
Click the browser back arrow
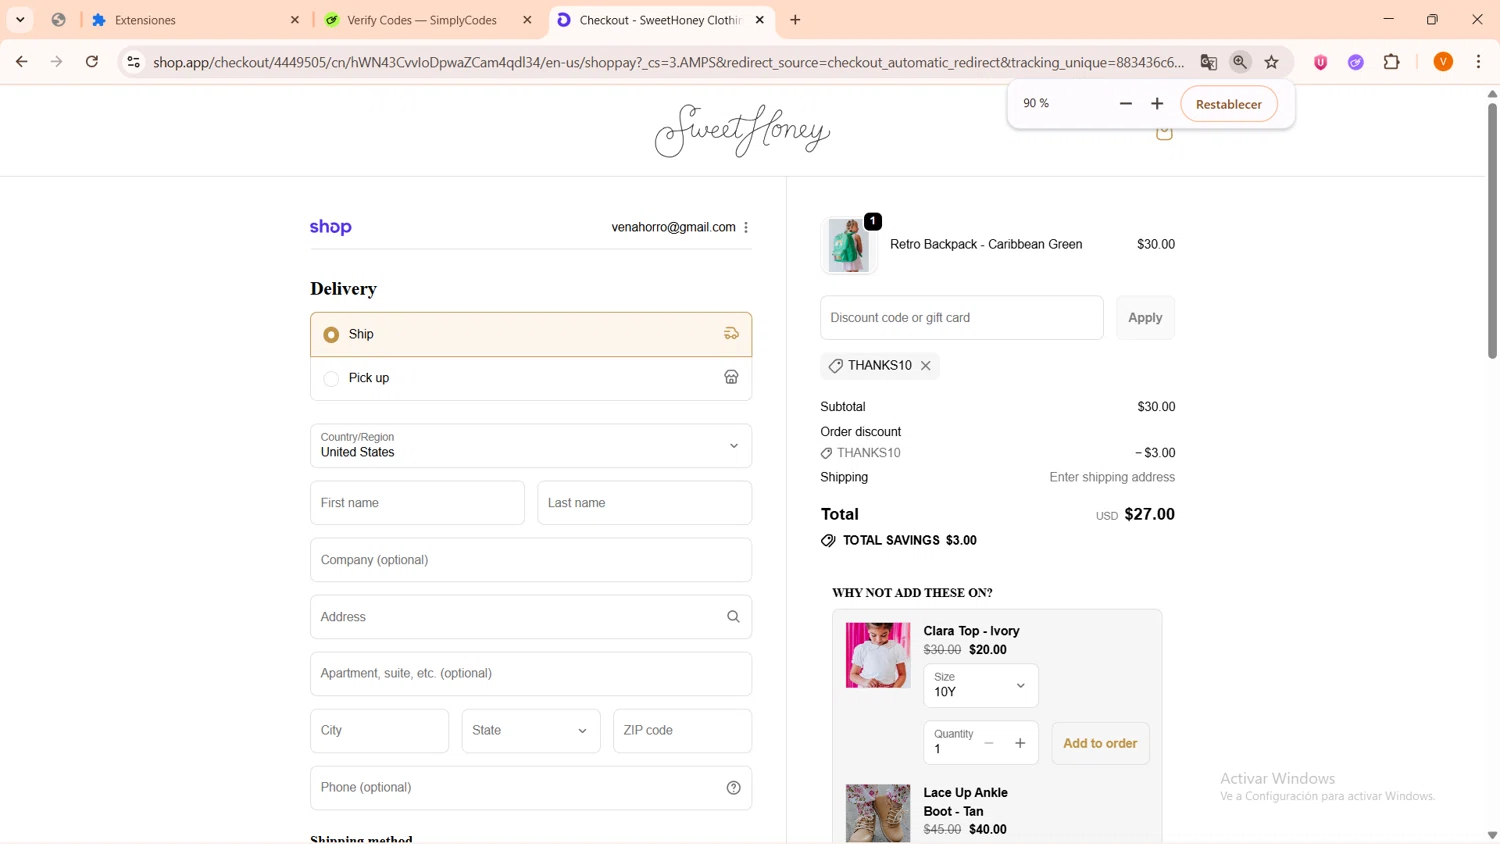[21, 62]
